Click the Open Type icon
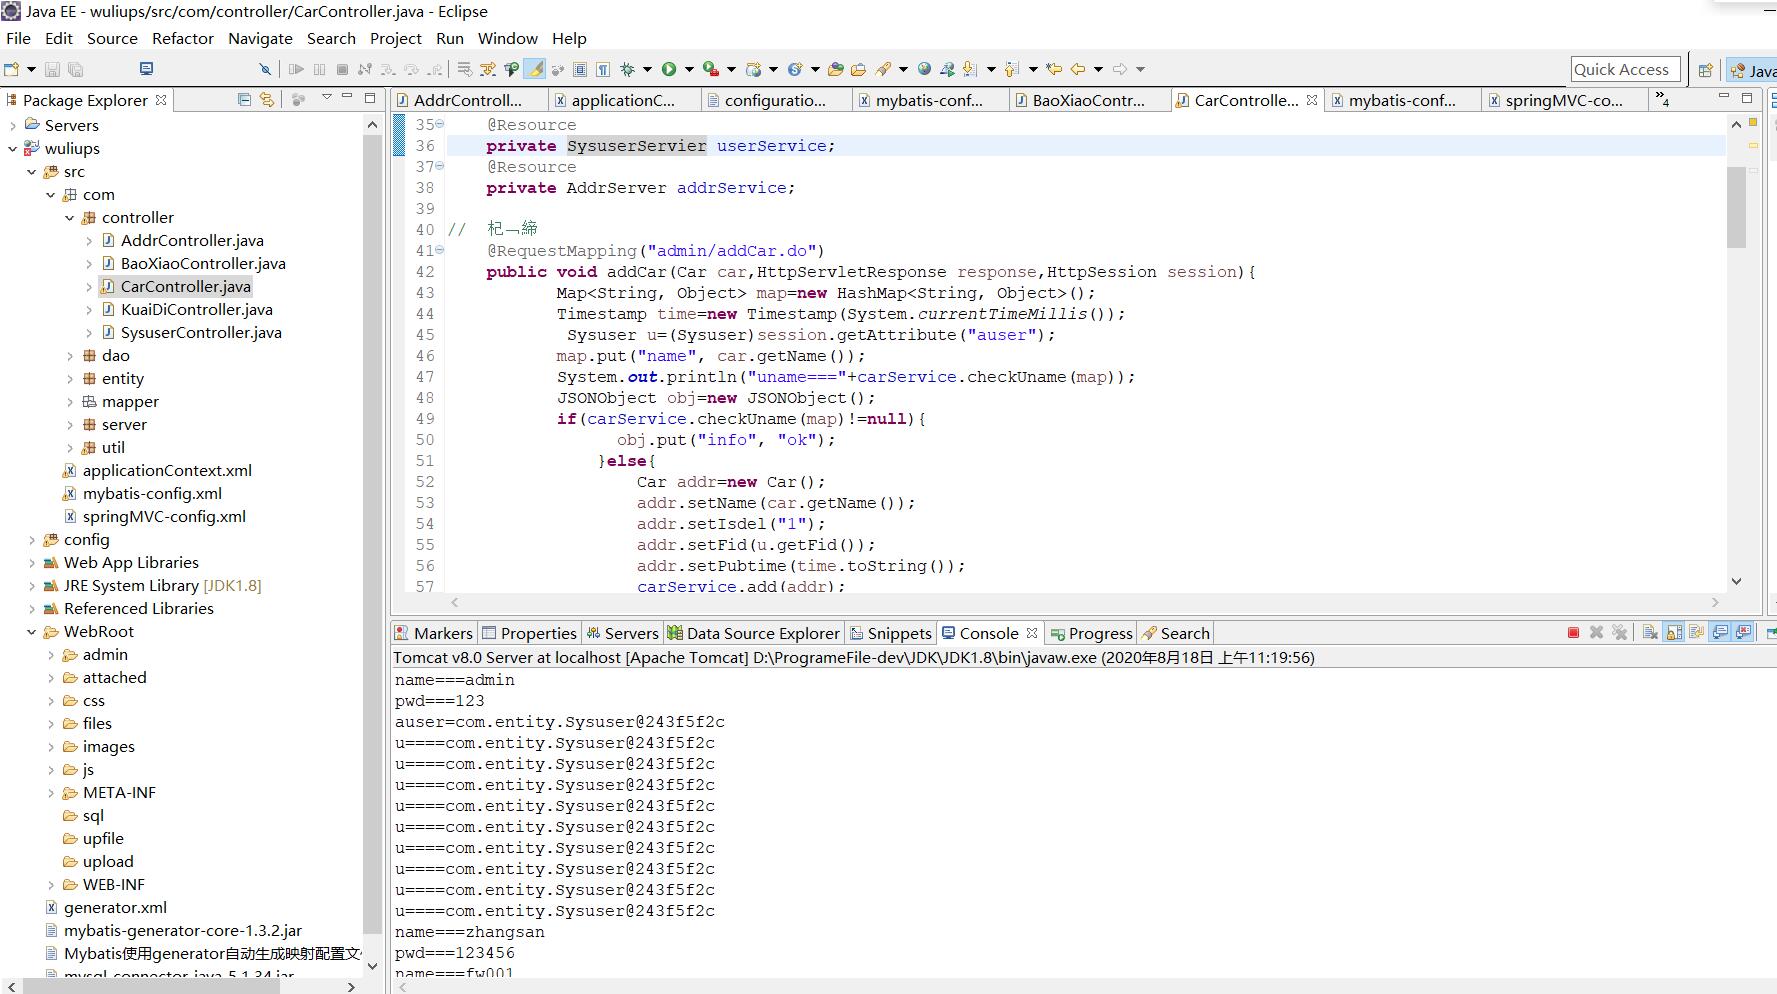This screenshot has width=1777, height=994. pyautogui.click(x=836, y=69)
